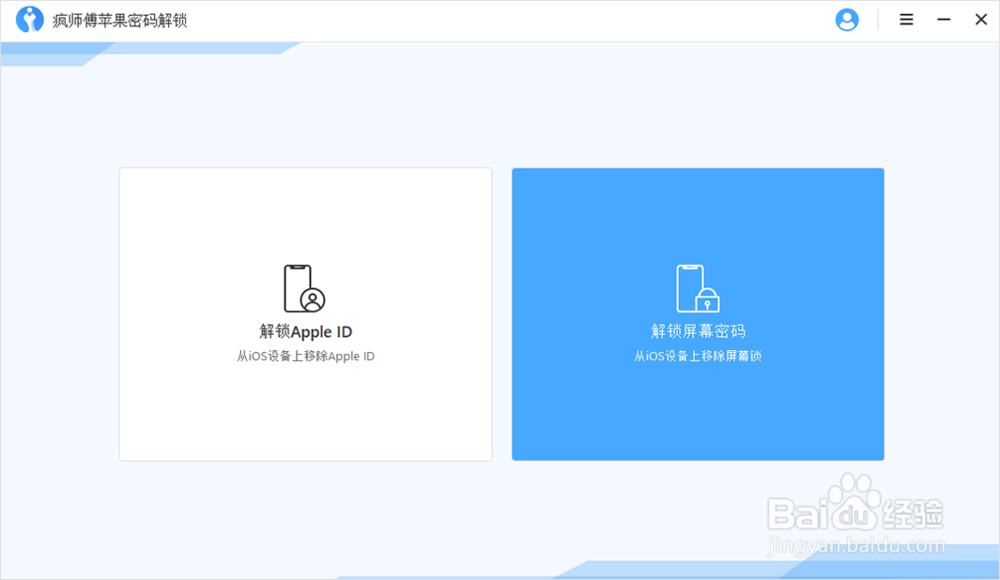Open the user account avatar icon
Image resolution: width=1000 pixels, height=580 pixels.
click(x=847, y=19)
